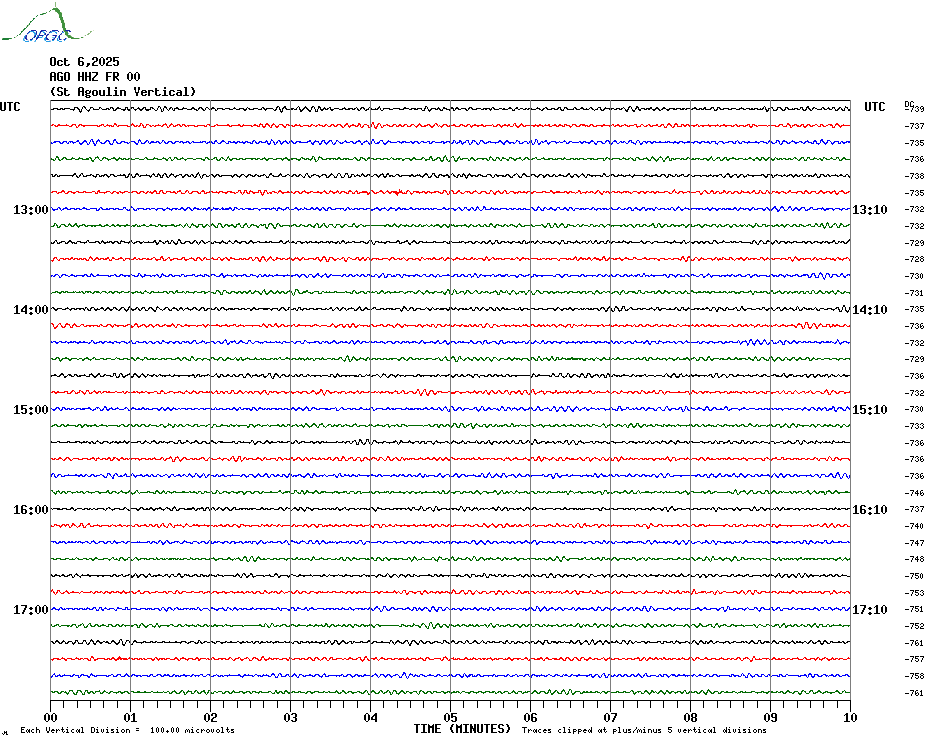Click the DC value '-740'

click(915, 526)
